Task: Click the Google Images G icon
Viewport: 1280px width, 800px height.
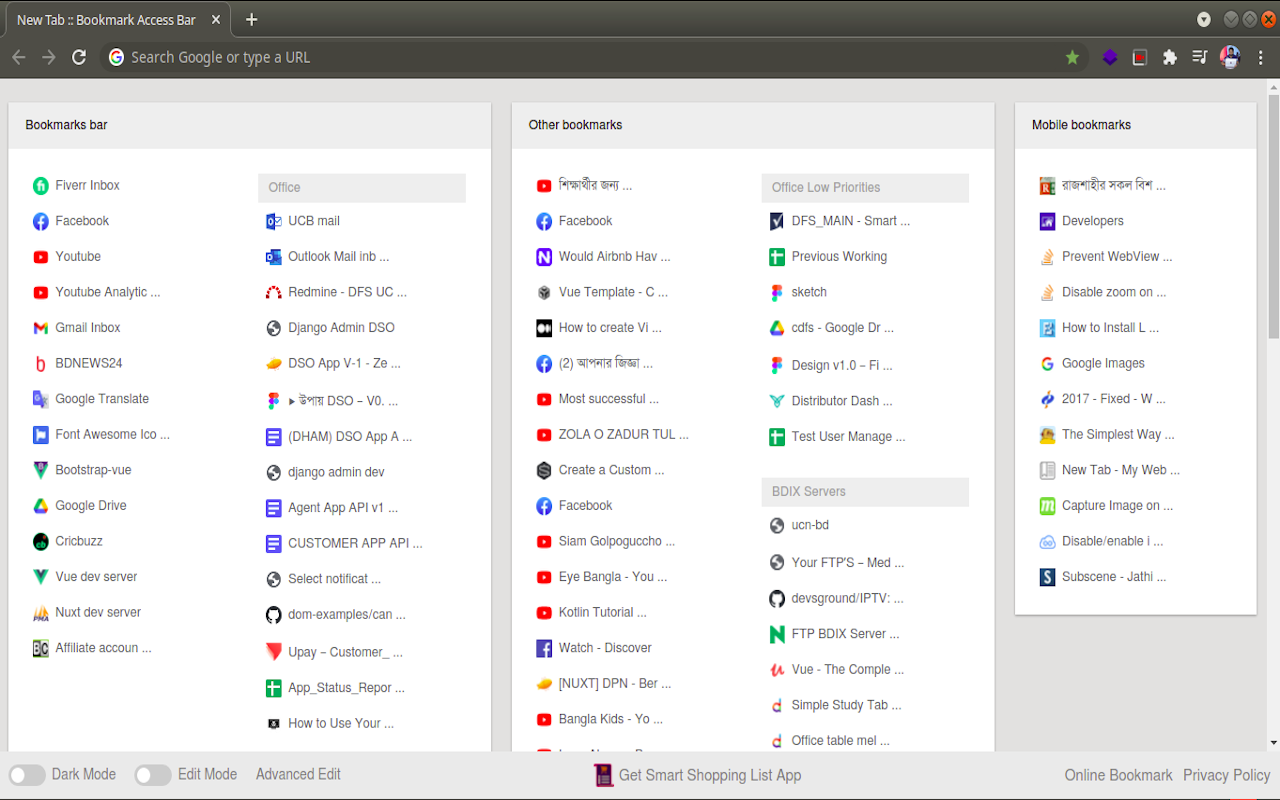Action: pos(1048,364)
